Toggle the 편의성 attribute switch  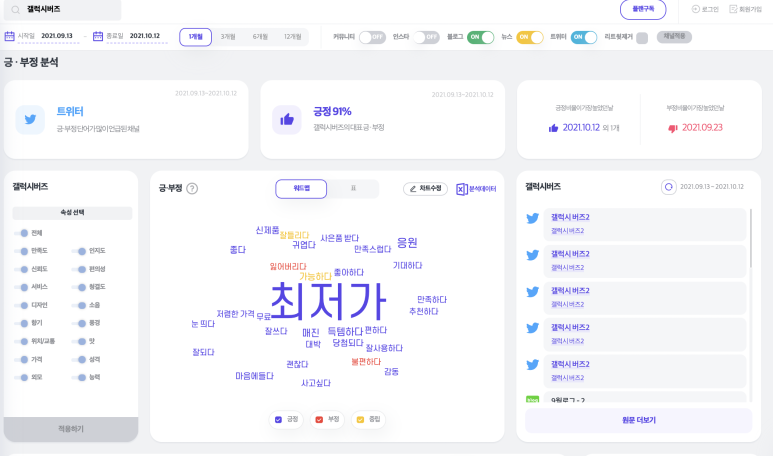pos(79,269)
